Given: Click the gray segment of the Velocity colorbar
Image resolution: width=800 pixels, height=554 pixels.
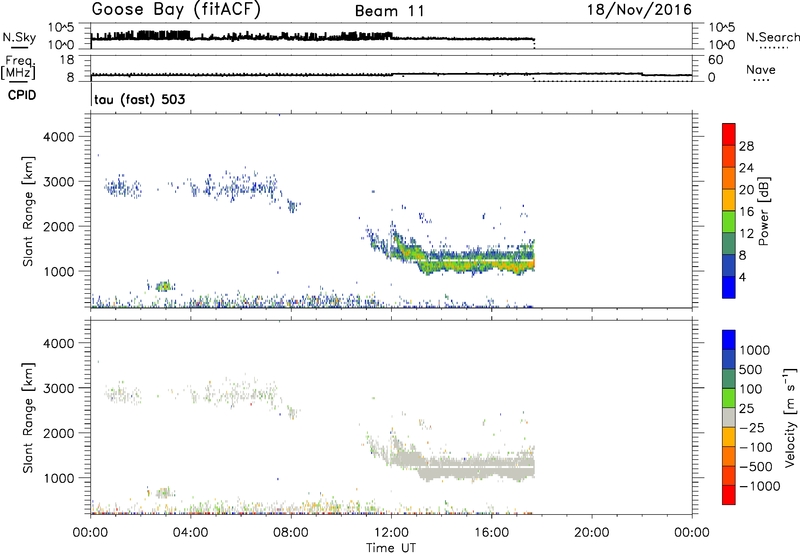Looking at the screenshot, I should (x=729, y=417).
